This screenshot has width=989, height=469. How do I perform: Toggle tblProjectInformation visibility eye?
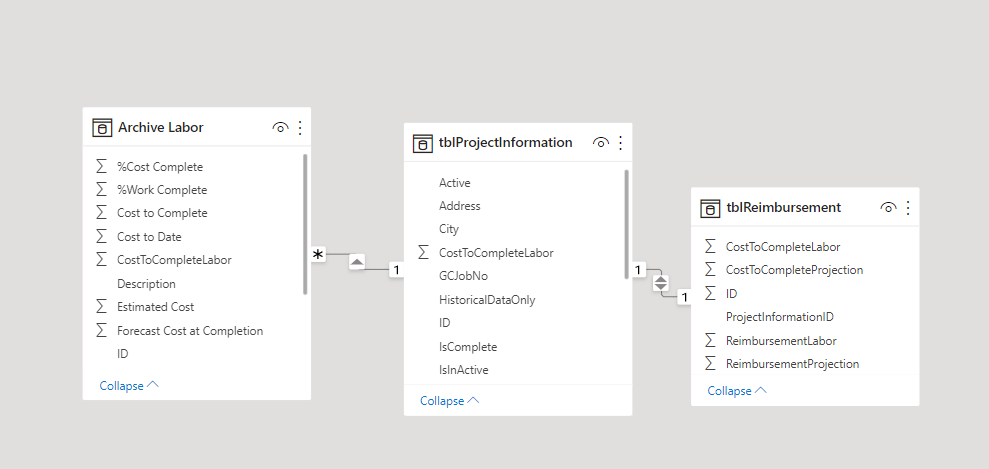click(600, 143)
